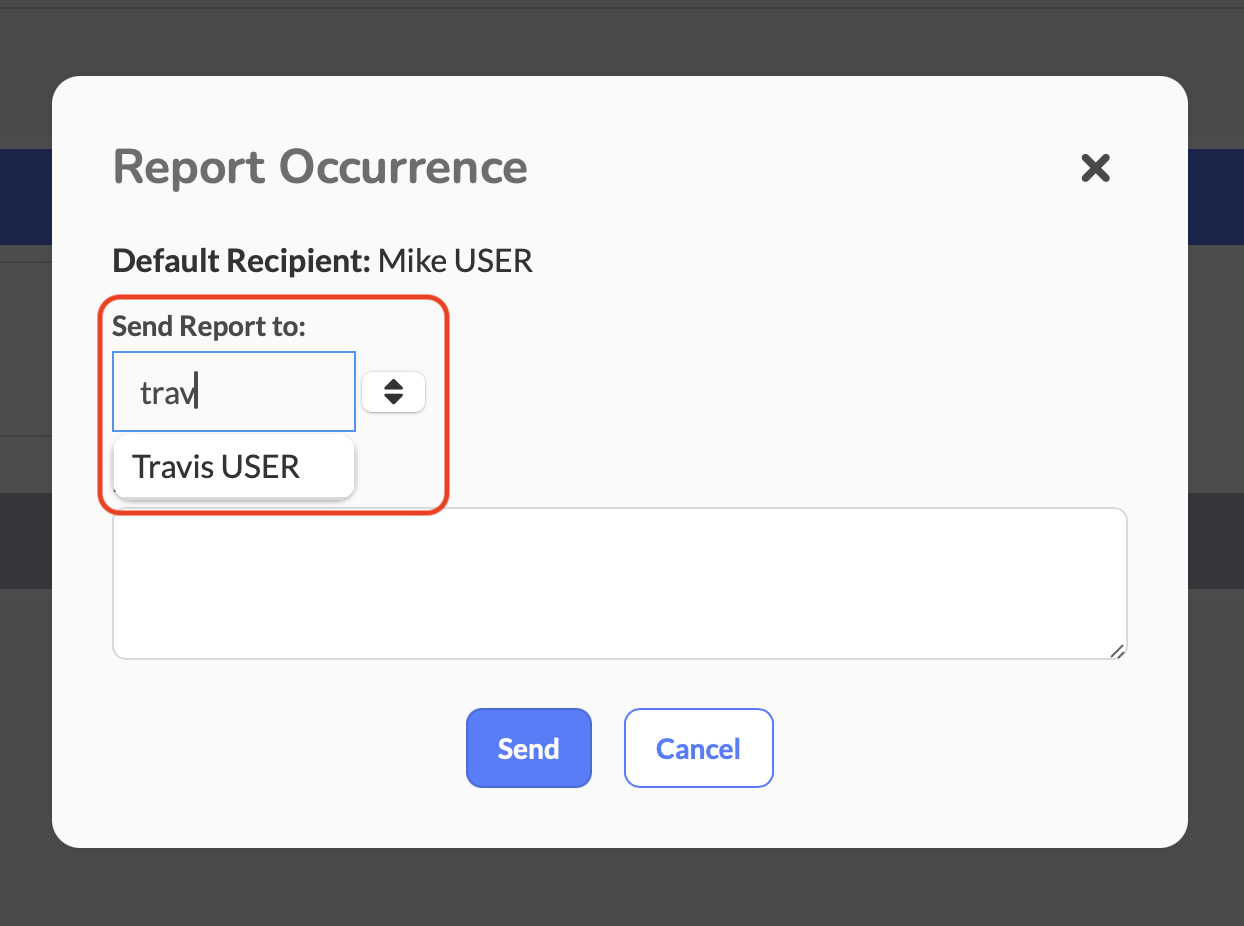Viewport: 1244px width, 926px height.
Task: Click the word USER in the Travis suggestion
Action: coord(260,467)
